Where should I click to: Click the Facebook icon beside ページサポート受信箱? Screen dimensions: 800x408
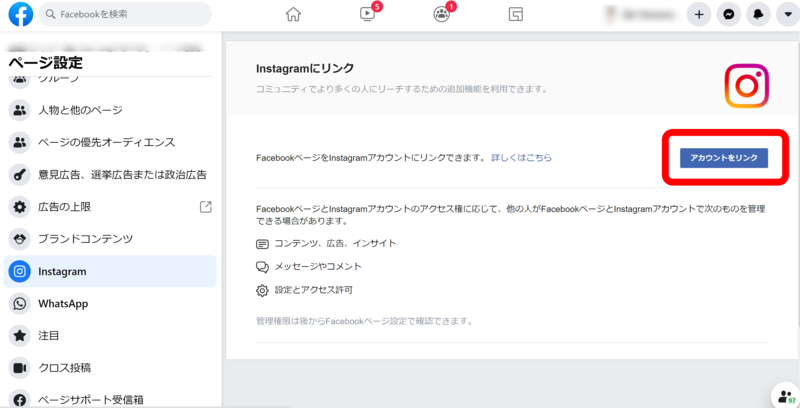pos(20,400)
